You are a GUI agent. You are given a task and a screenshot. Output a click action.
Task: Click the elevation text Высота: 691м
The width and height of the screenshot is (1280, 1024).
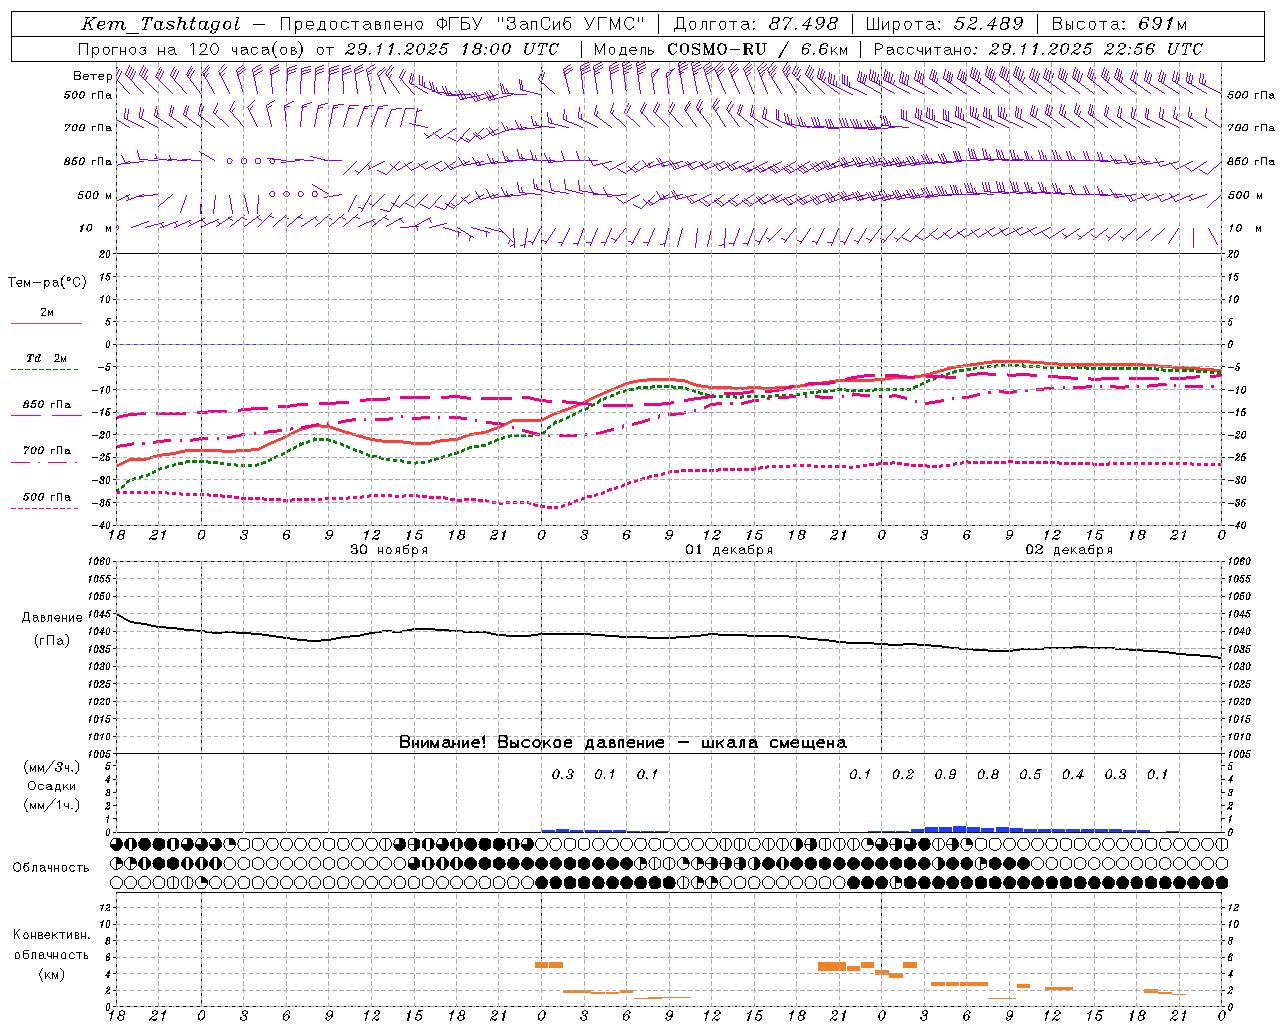(x=1119, y=24)
